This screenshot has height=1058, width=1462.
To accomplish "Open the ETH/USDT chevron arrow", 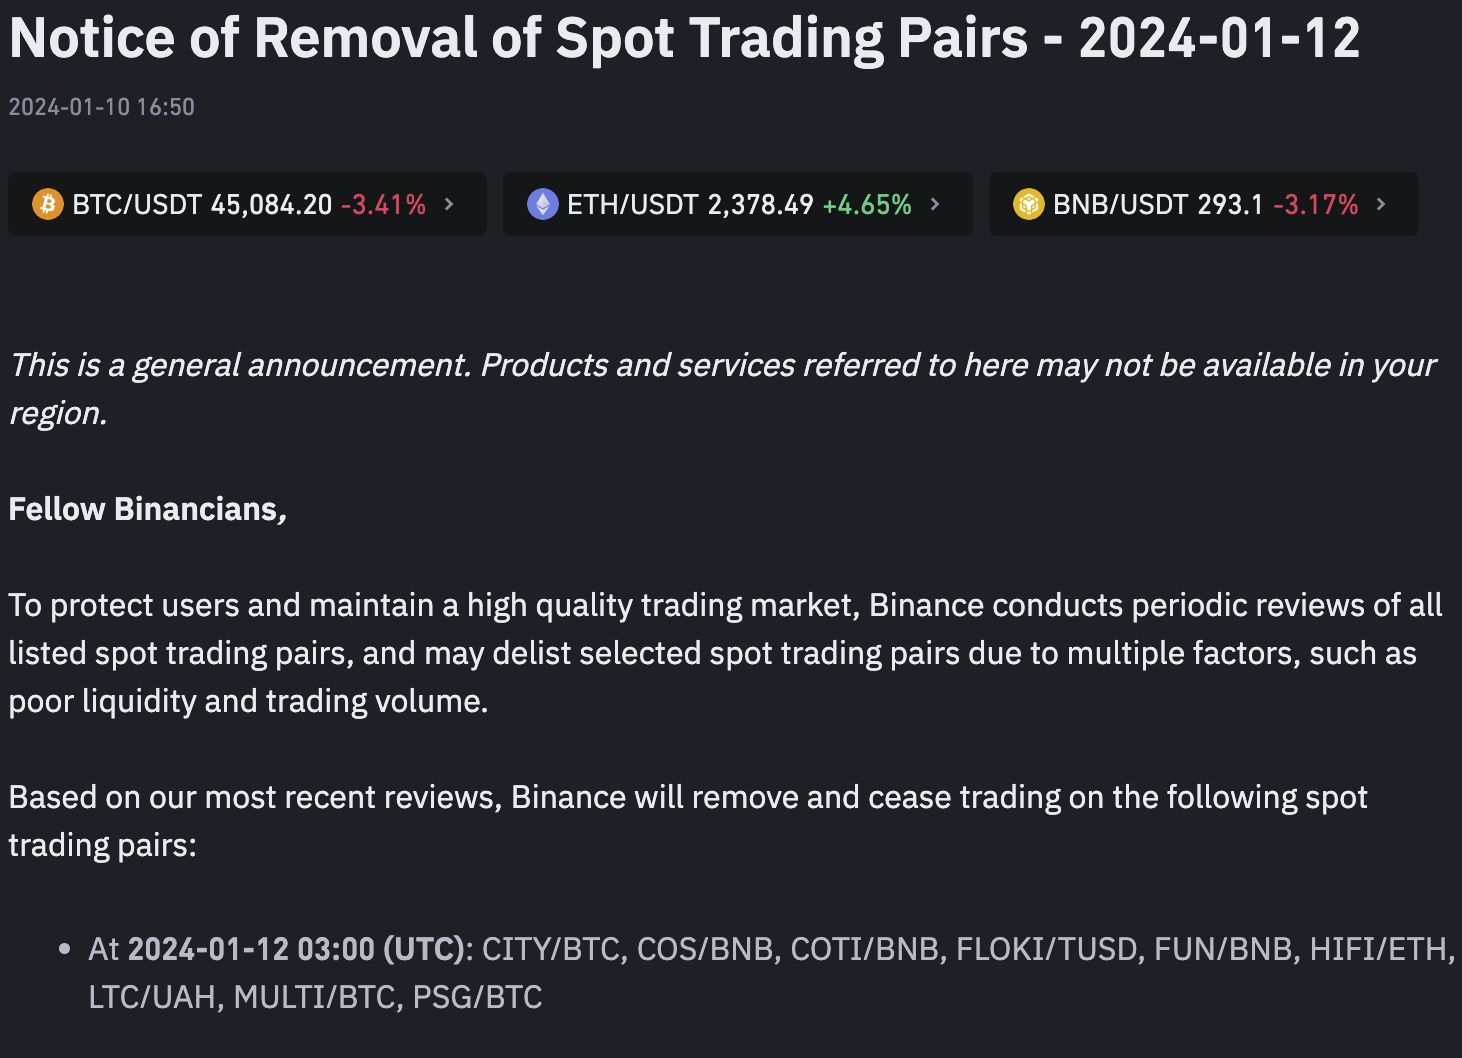I will pyautogui.click(x=935, y=204).
